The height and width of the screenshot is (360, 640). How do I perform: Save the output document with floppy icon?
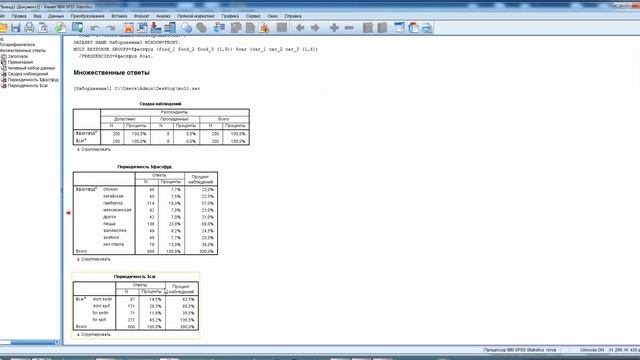point(16,28)
